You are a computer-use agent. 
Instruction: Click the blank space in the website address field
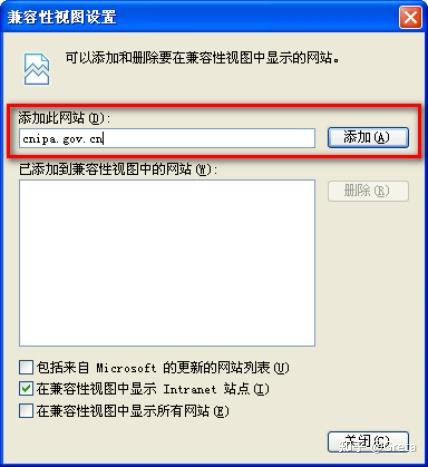(x=209, y=138)
